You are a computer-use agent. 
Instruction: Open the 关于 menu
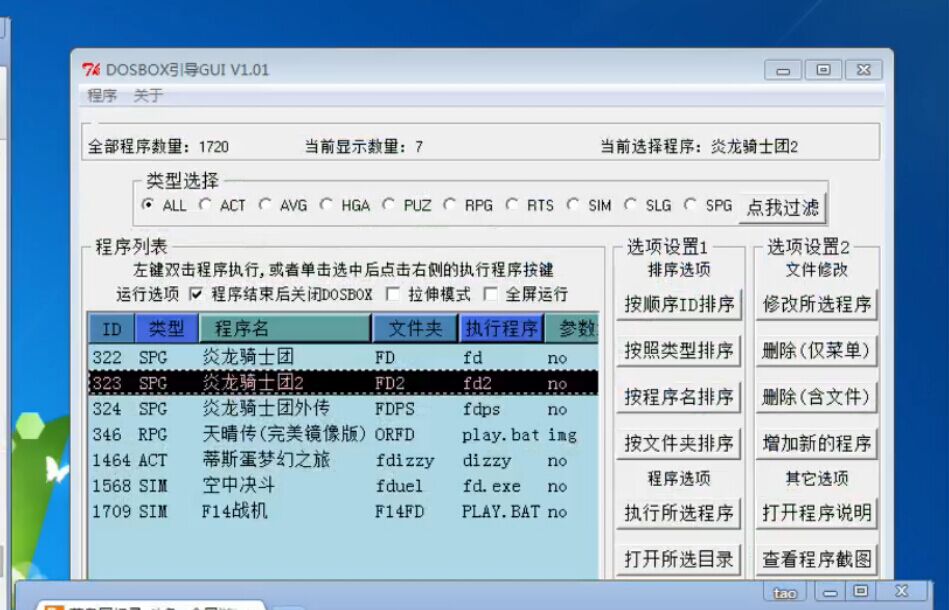pos(148,96)
